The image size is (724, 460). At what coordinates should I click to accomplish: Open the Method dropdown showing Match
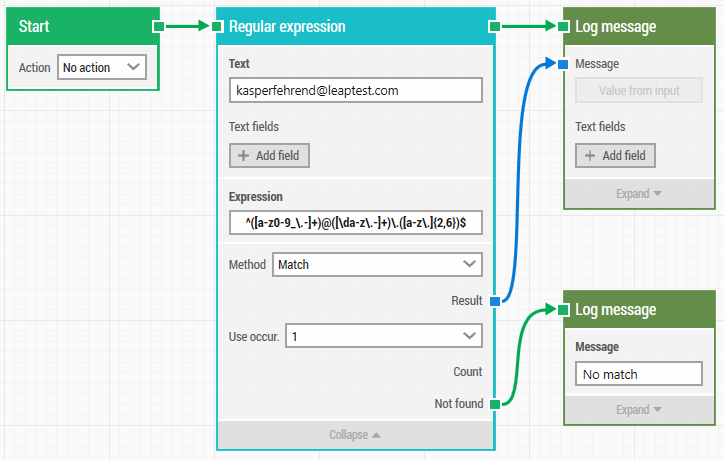[x=377, y=265]
